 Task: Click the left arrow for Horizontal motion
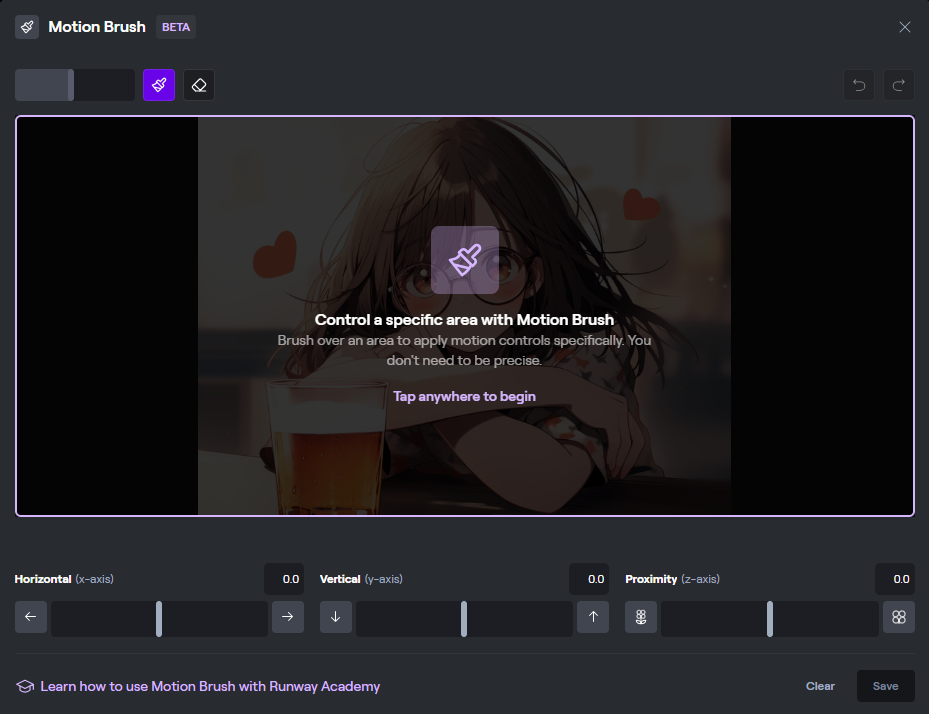pos(31,617)
